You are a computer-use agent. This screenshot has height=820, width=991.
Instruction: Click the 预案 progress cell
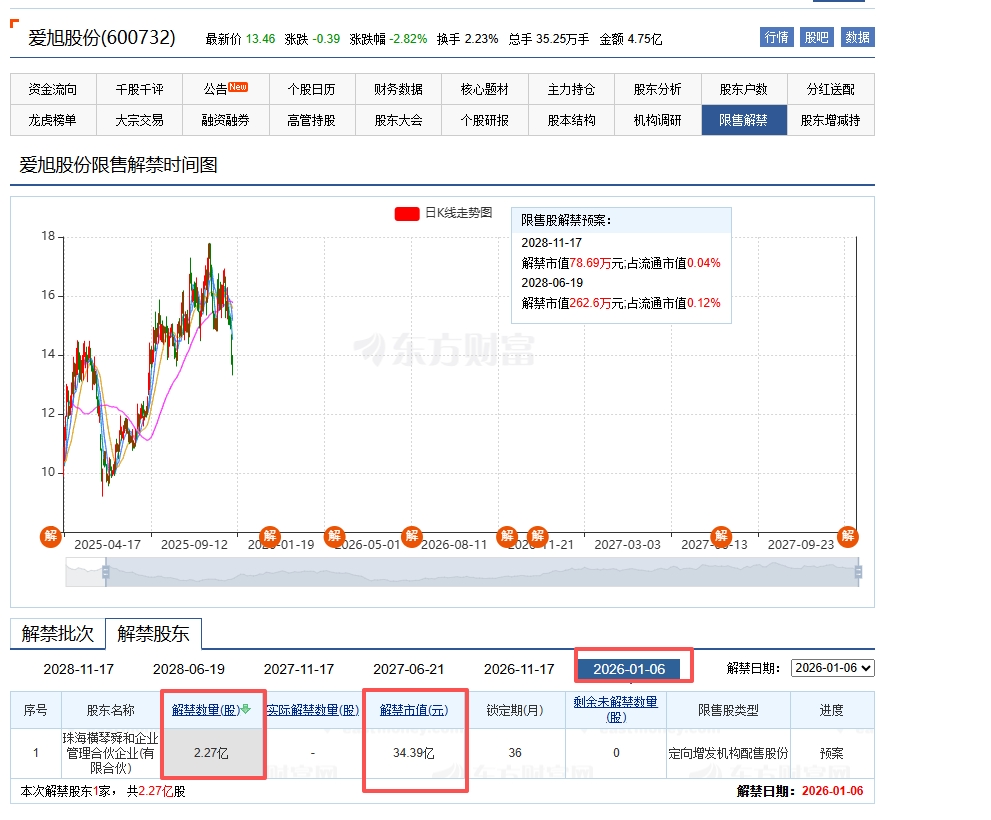point(832,753)
